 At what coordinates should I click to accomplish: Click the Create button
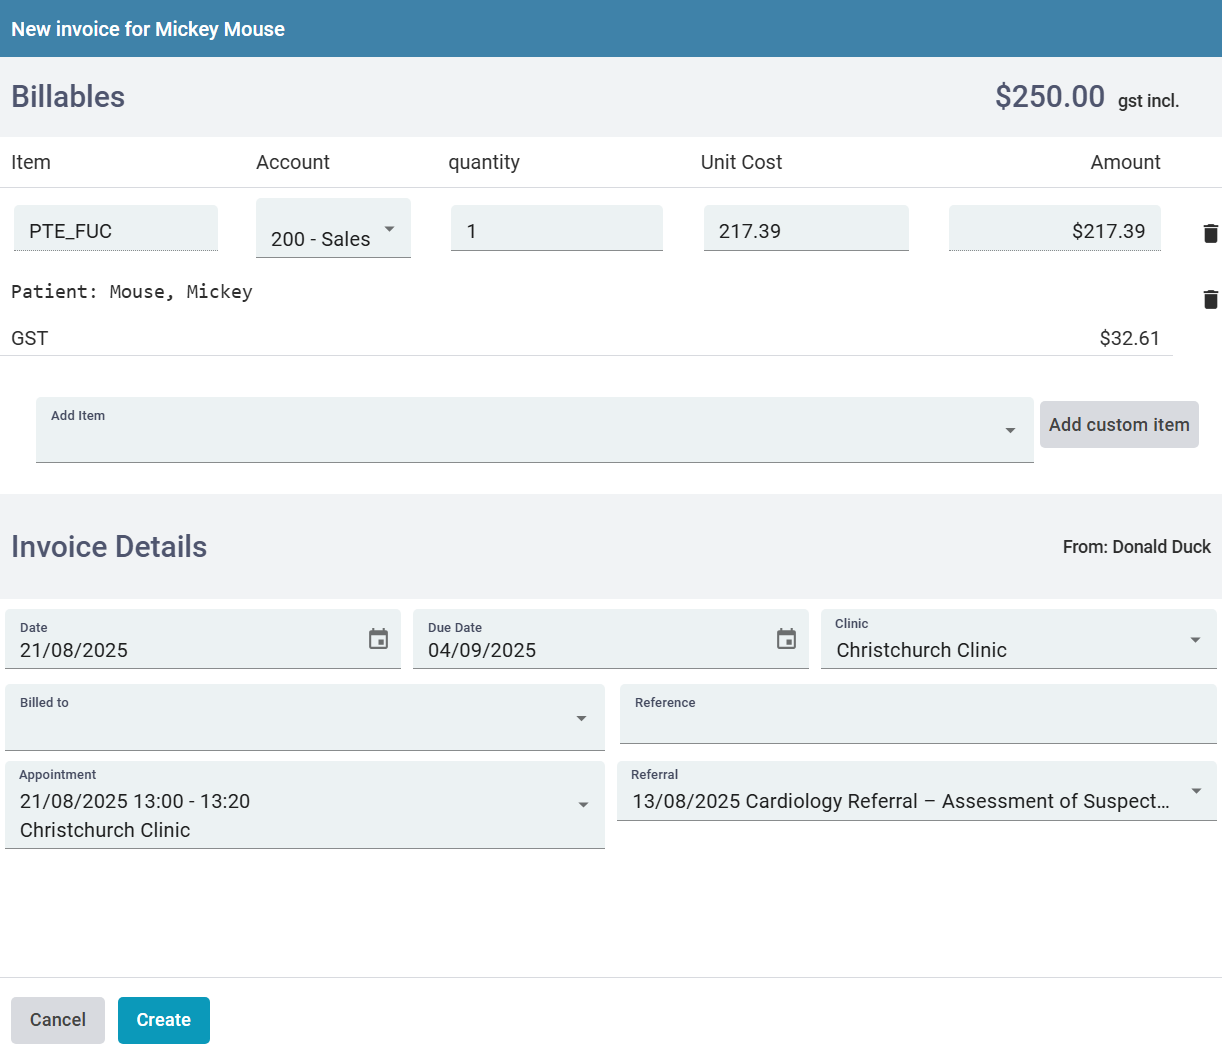point(163,1020)
